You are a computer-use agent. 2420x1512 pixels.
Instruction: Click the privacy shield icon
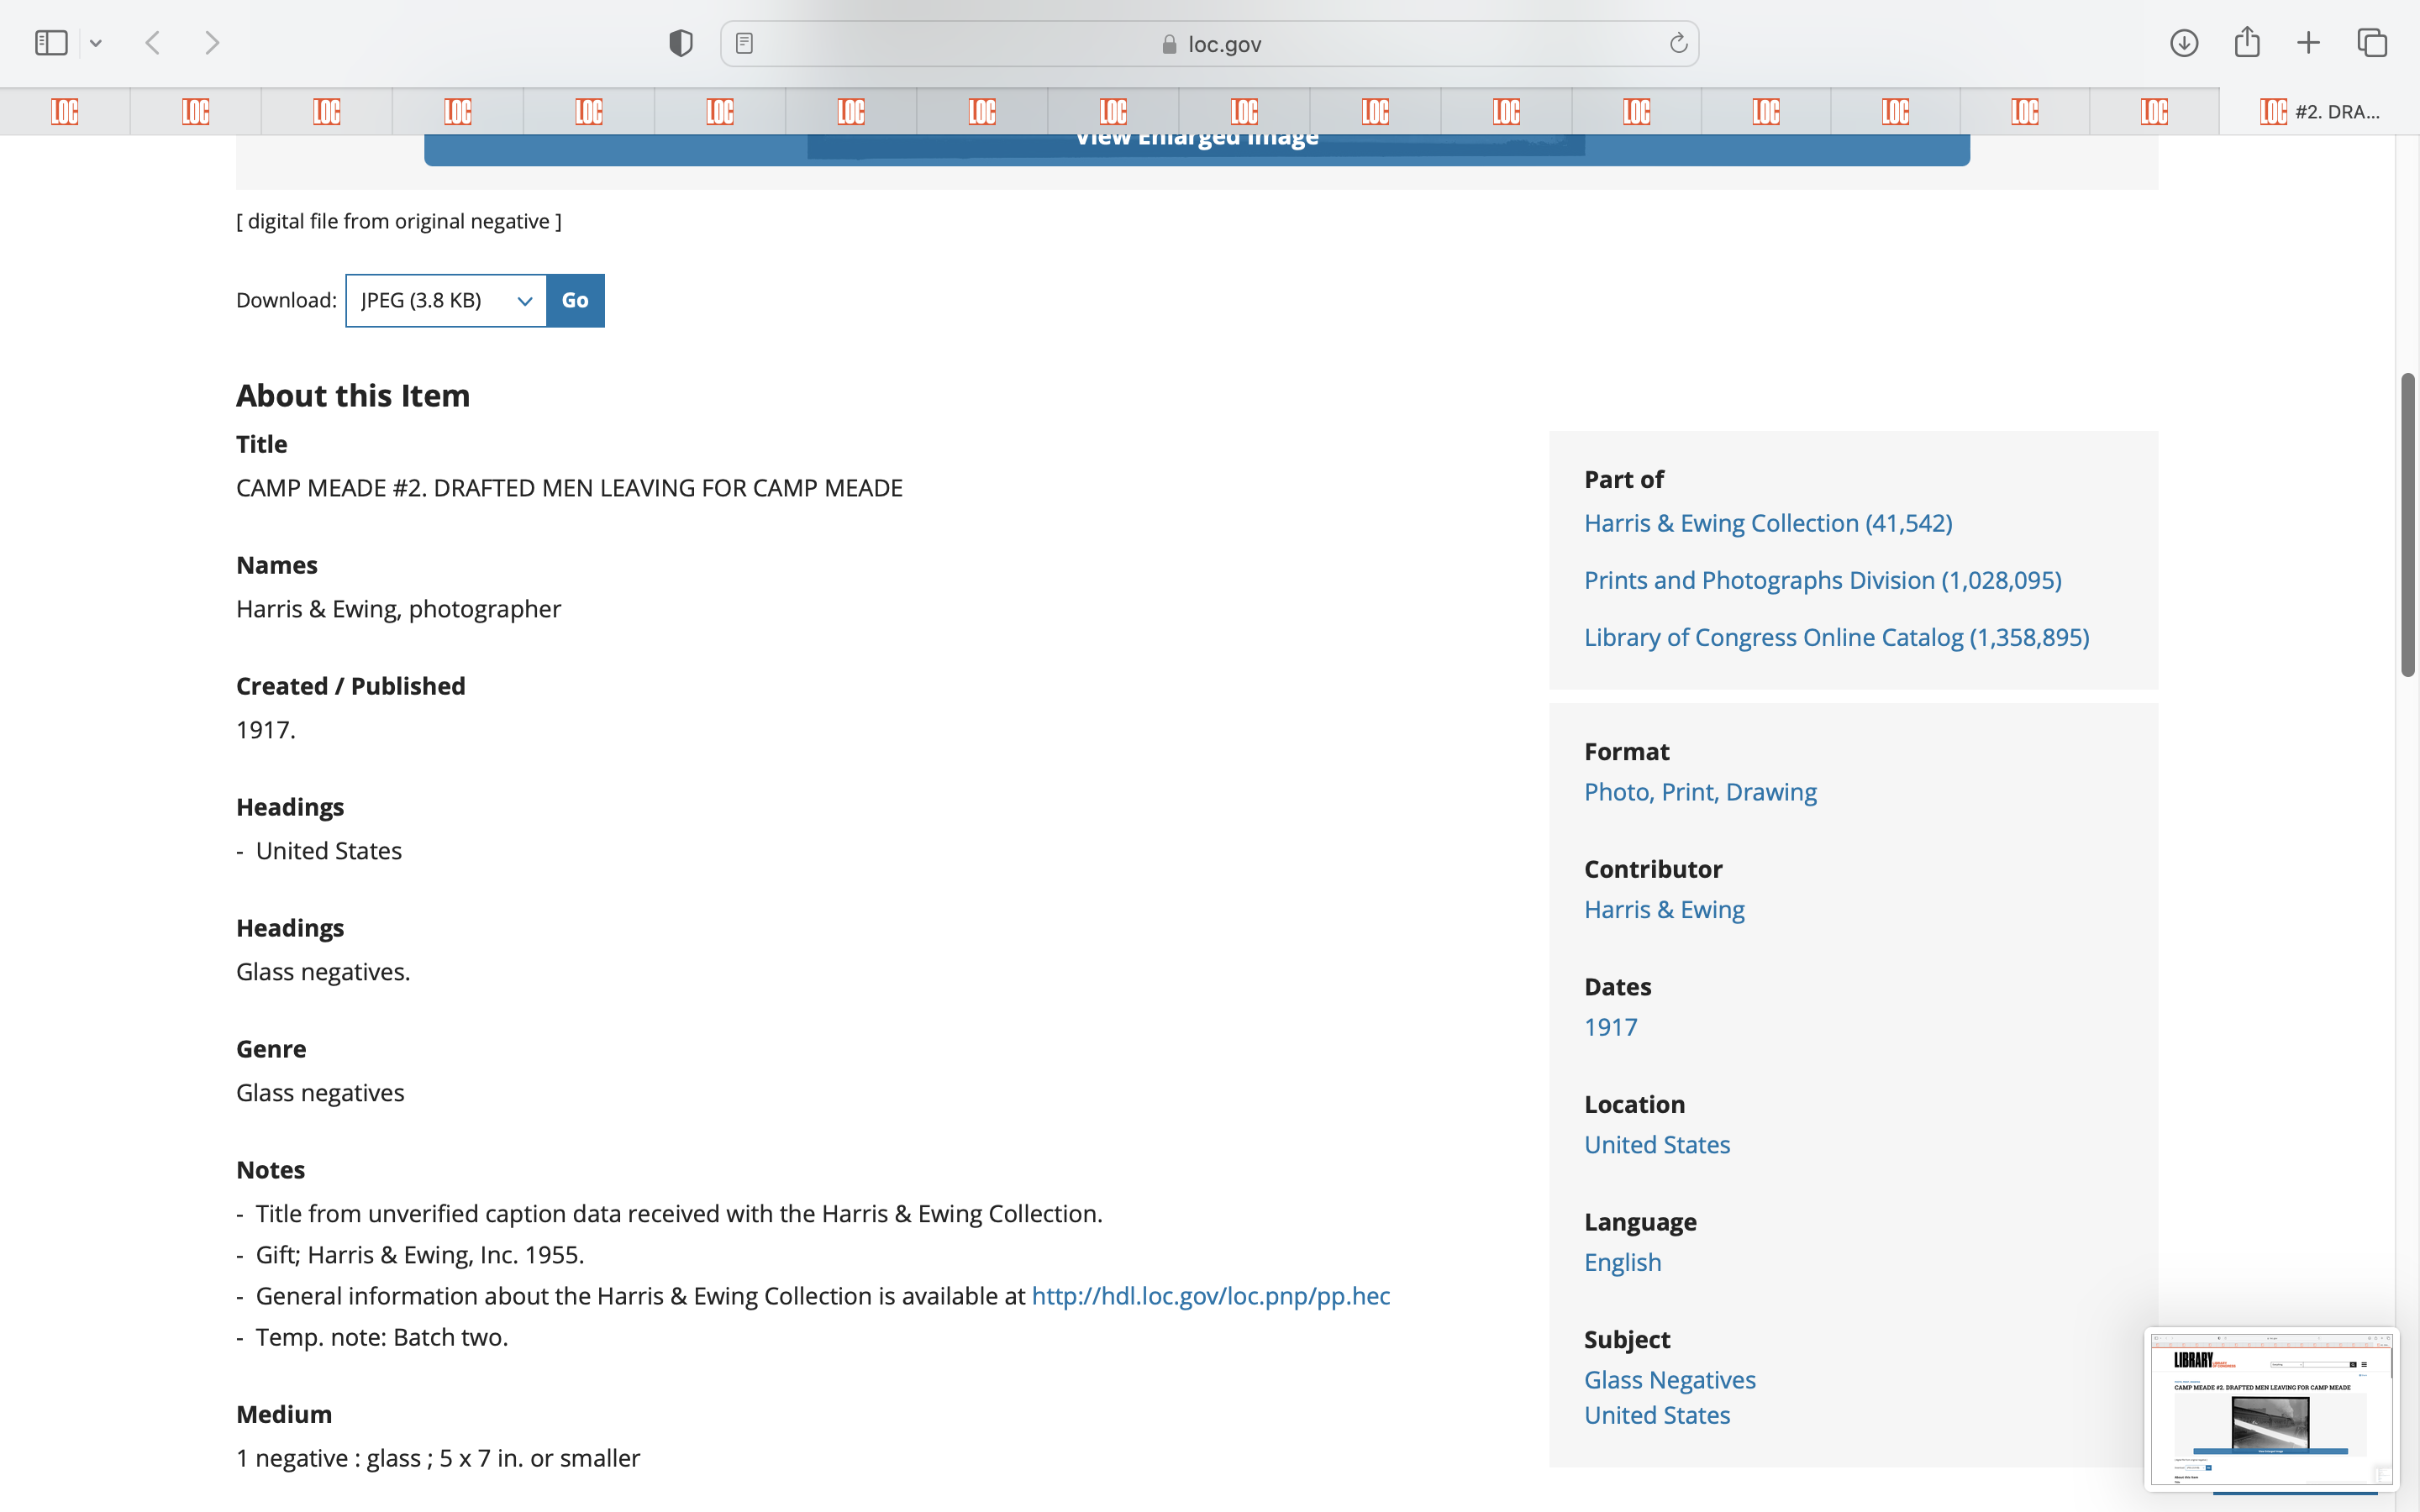pos(680,43)
